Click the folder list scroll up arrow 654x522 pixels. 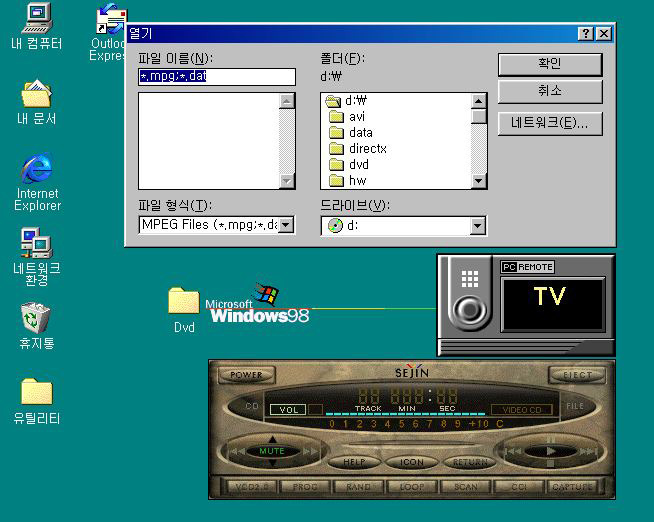478,101
